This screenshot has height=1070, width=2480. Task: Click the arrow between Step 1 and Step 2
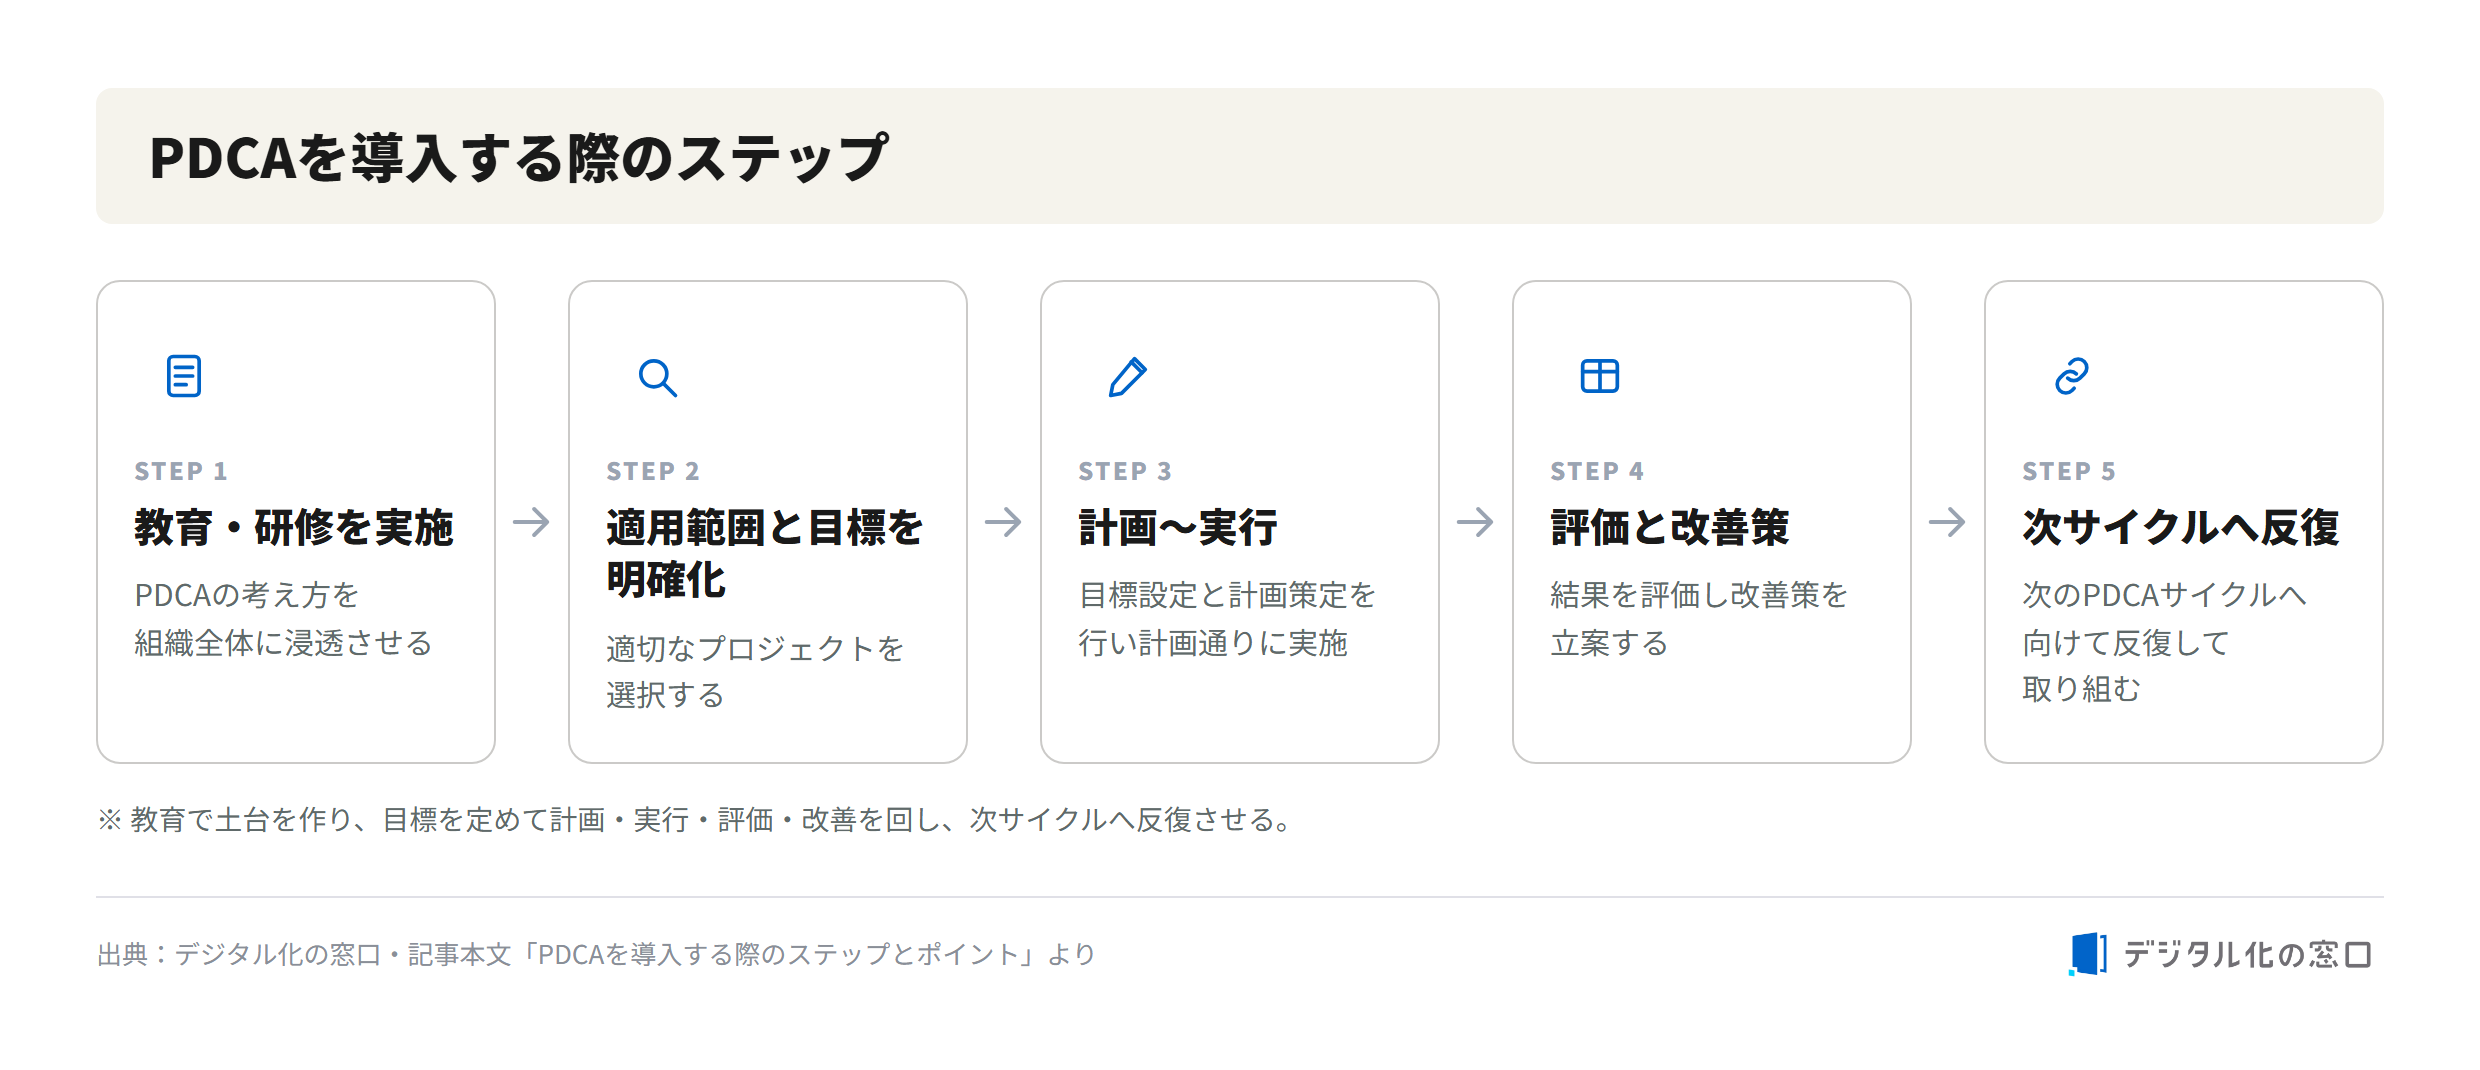[531, 522]
